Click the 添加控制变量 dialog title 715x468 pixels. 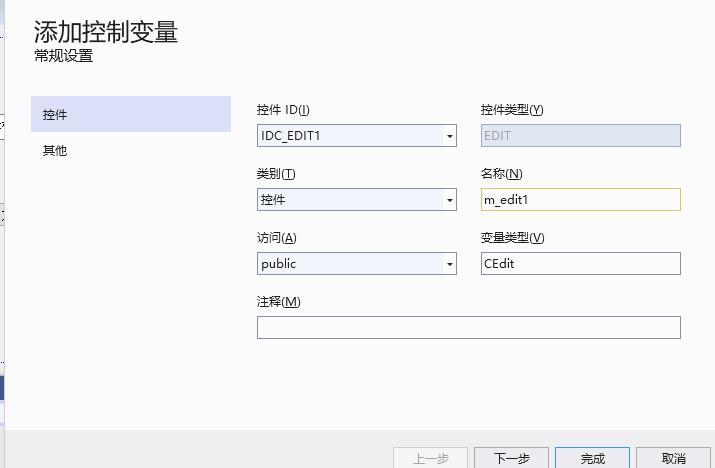106,32
